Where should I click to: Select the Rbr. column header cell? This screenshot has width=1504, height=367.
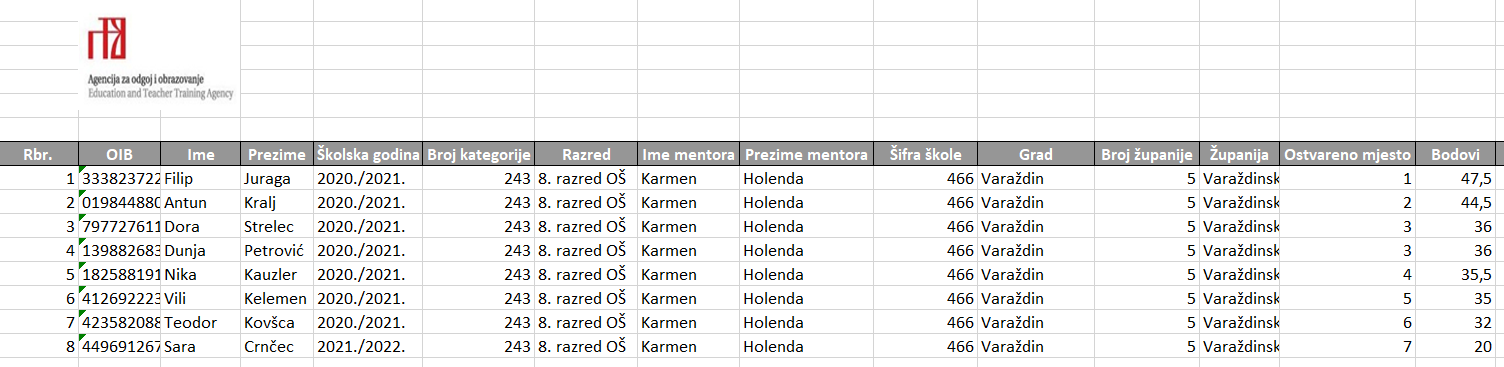pyautogui.click(x=39, y=155)
